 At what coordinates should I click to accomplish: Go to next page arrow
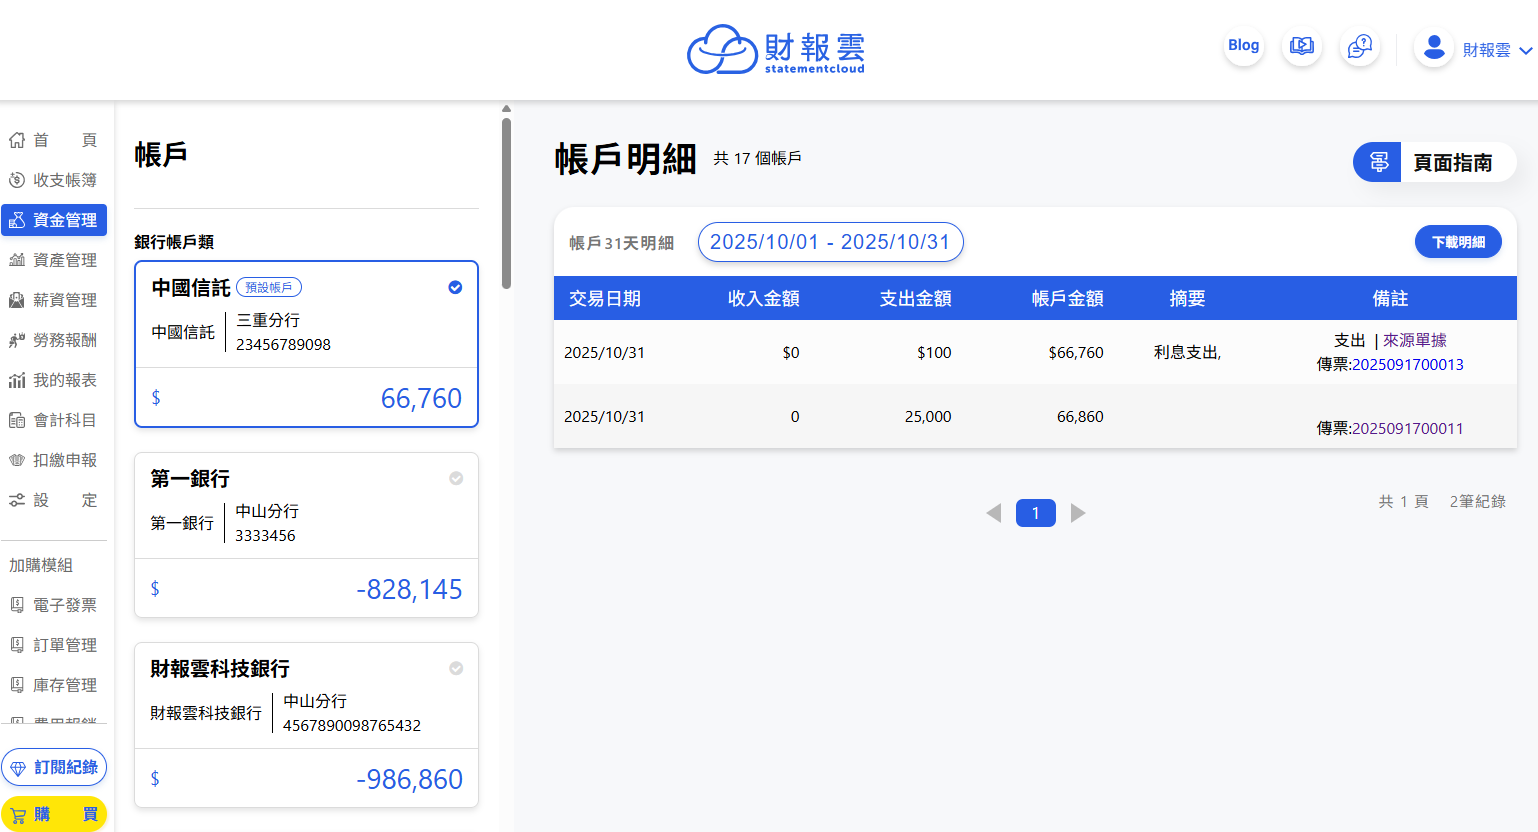1078,513
